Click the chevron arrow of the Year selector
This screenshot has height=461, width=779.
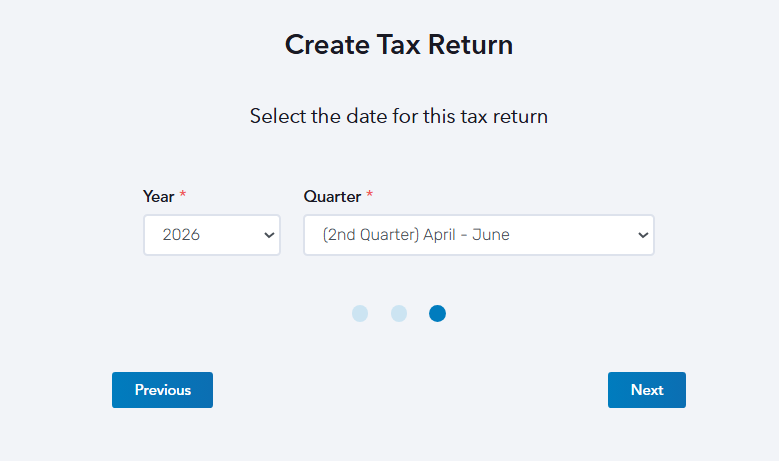click(x=268, y=235)
